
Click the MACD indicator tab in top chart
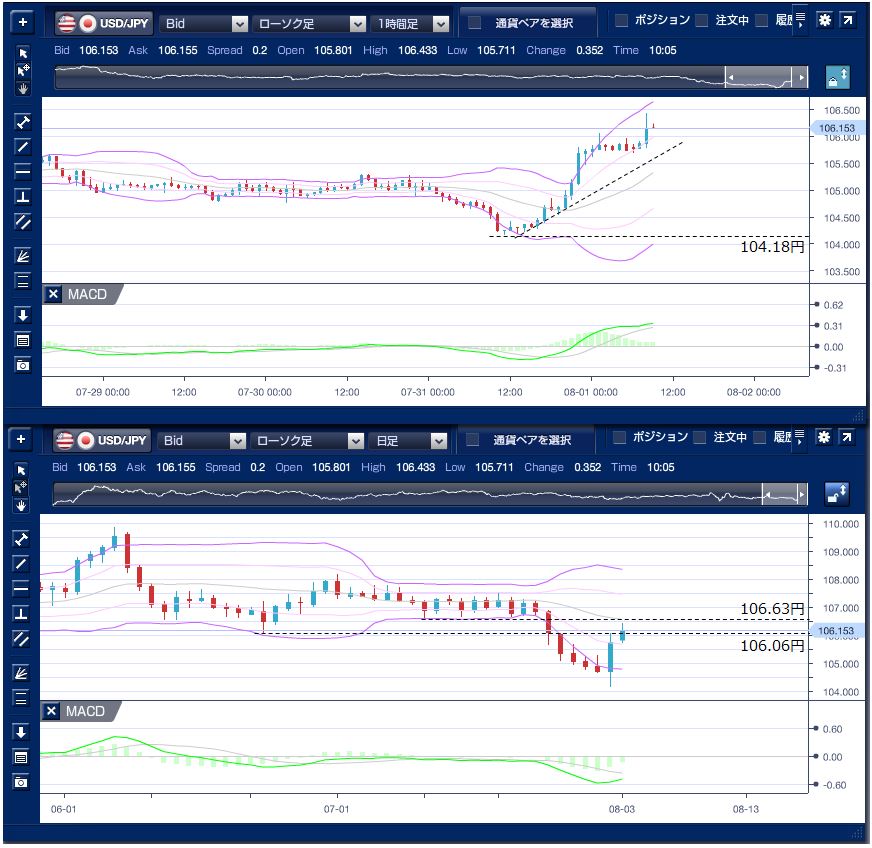tap(86, 294)
